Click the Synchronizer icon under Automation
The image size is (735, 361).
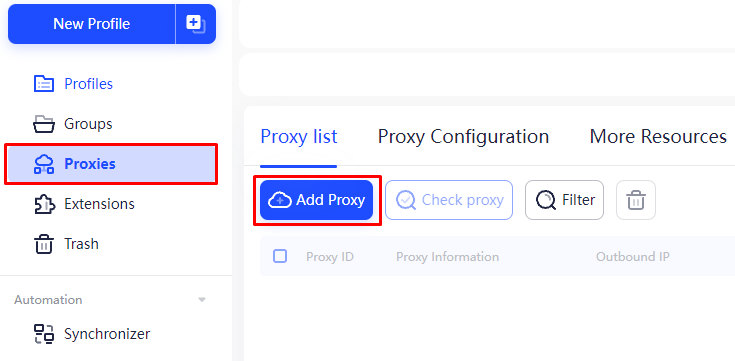[44, 334]
